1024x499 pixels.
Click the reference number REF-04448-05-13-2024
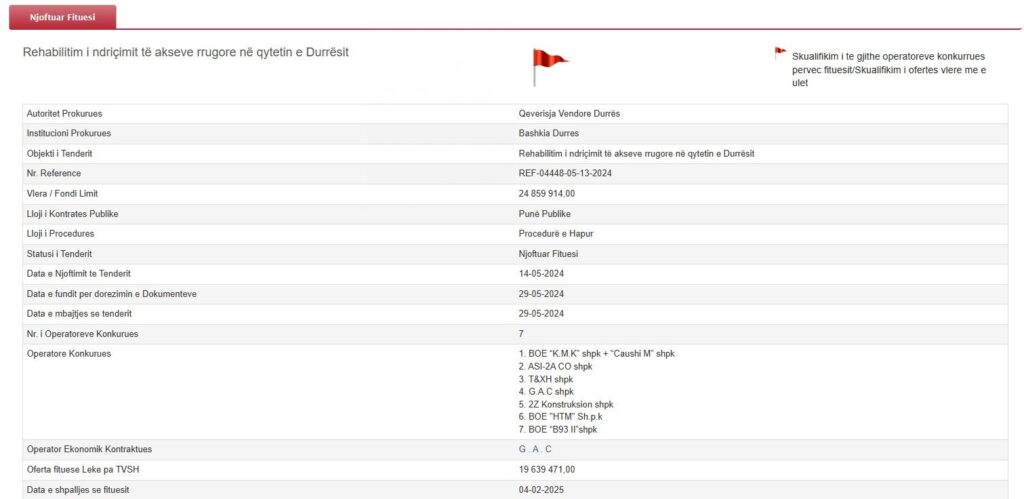[x=565, y=173]
